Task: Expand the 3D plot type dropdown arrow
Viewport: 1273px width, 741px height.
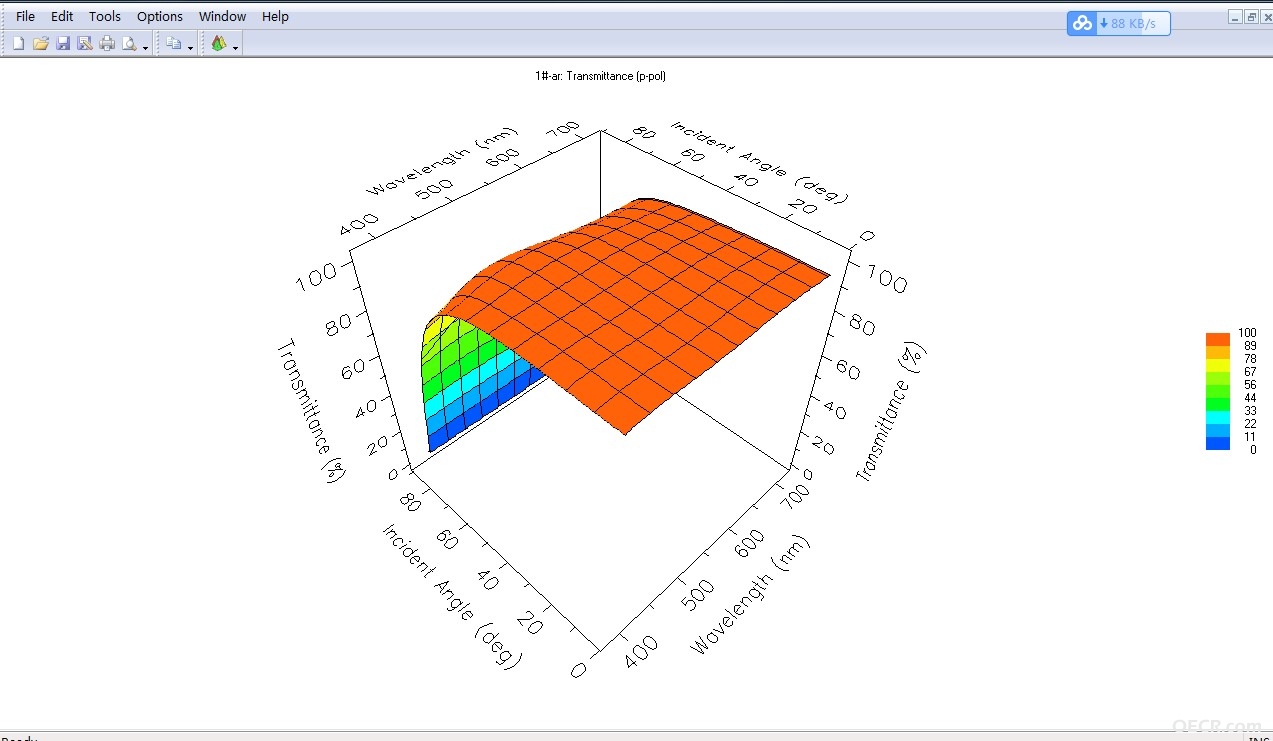Action: pyautogui.click(x=236, y=47)
